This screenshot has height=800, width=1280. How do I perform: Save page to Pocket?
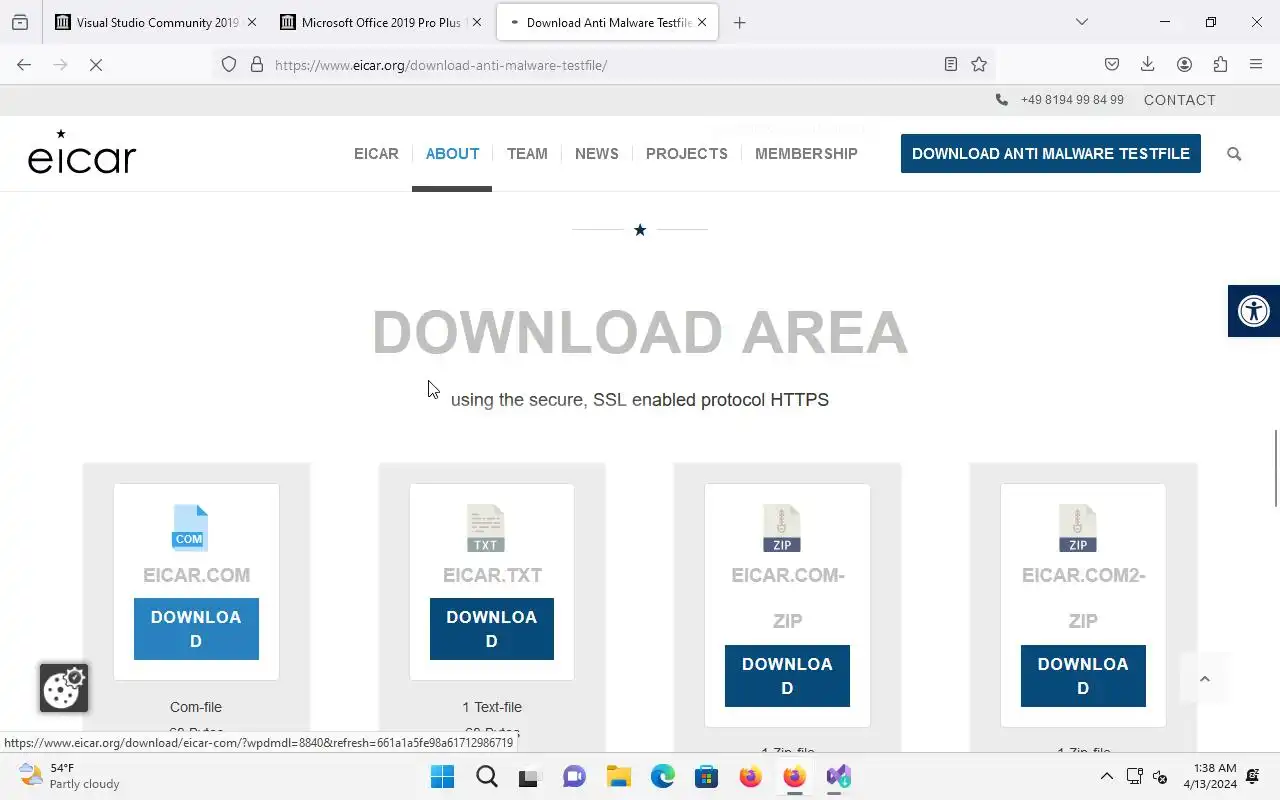coord(1112,65)
